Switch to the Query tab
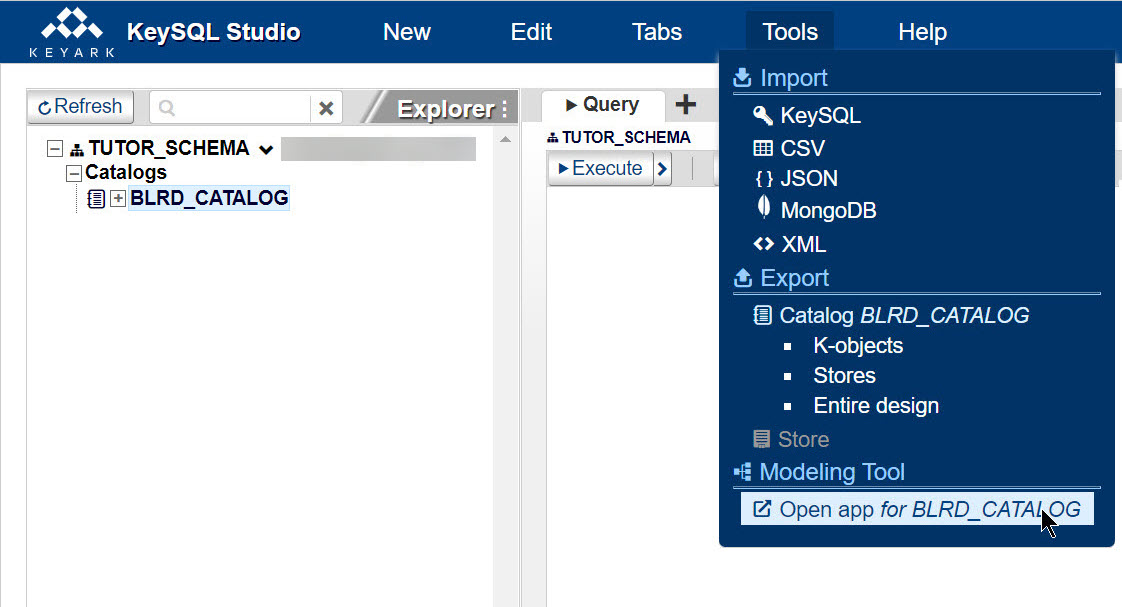The height and width of the screenshot is (607, 1122). point(603,105)
